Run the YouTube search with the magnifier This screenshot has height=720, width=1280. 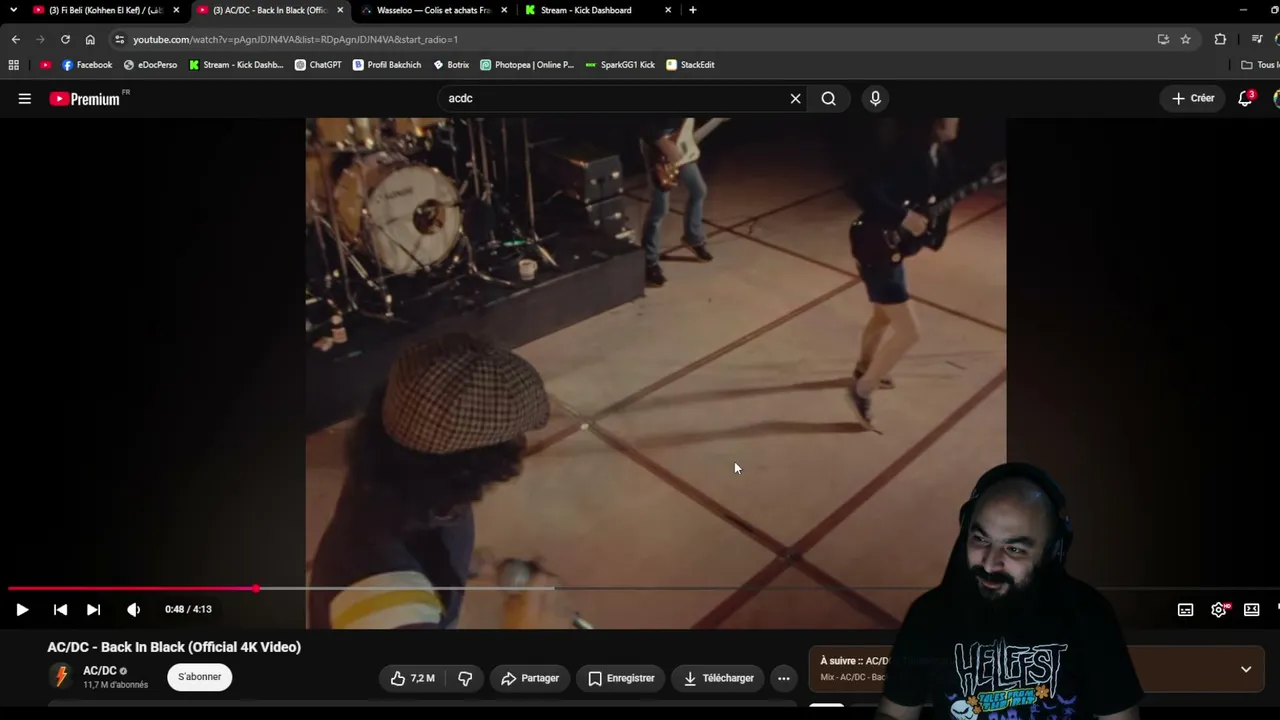pyautogui.click(x=828, y=98)
